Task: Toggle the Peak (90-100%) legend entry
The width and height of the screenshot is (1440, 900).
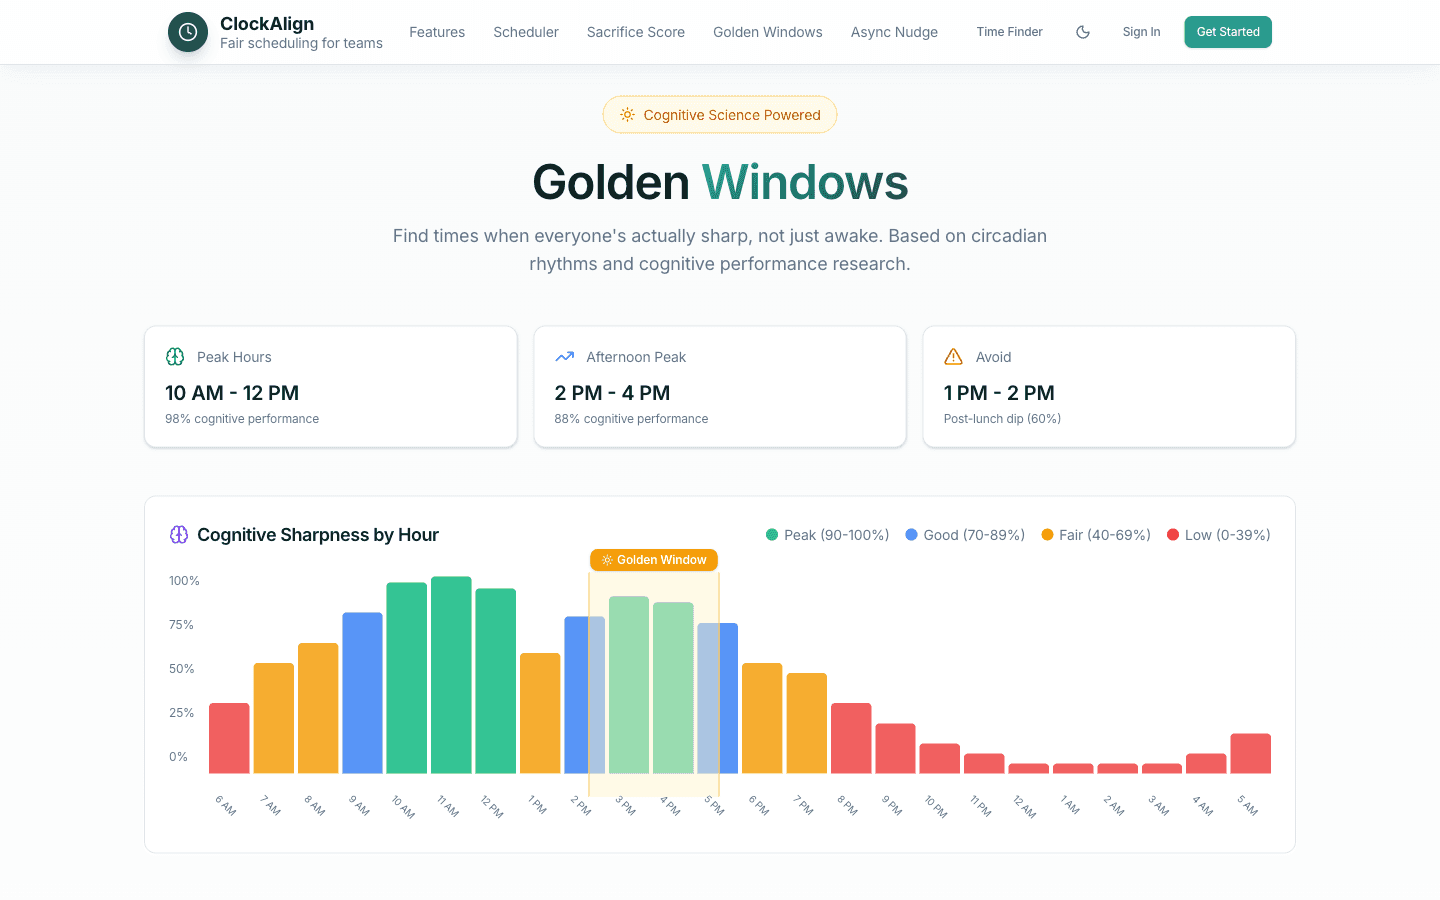Action: (x=827, y=534)
